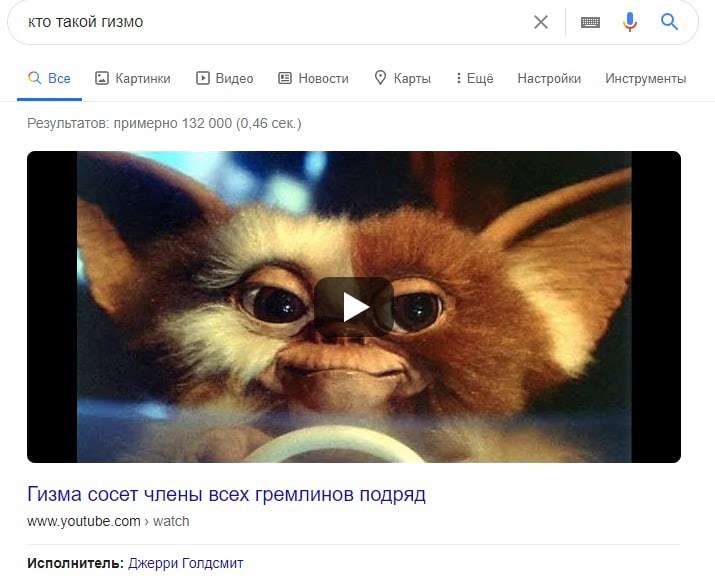This screenshot has width=715, height=581.
Task: Expand the 'Ещё' menu
Action: click(x=474, y=78)
